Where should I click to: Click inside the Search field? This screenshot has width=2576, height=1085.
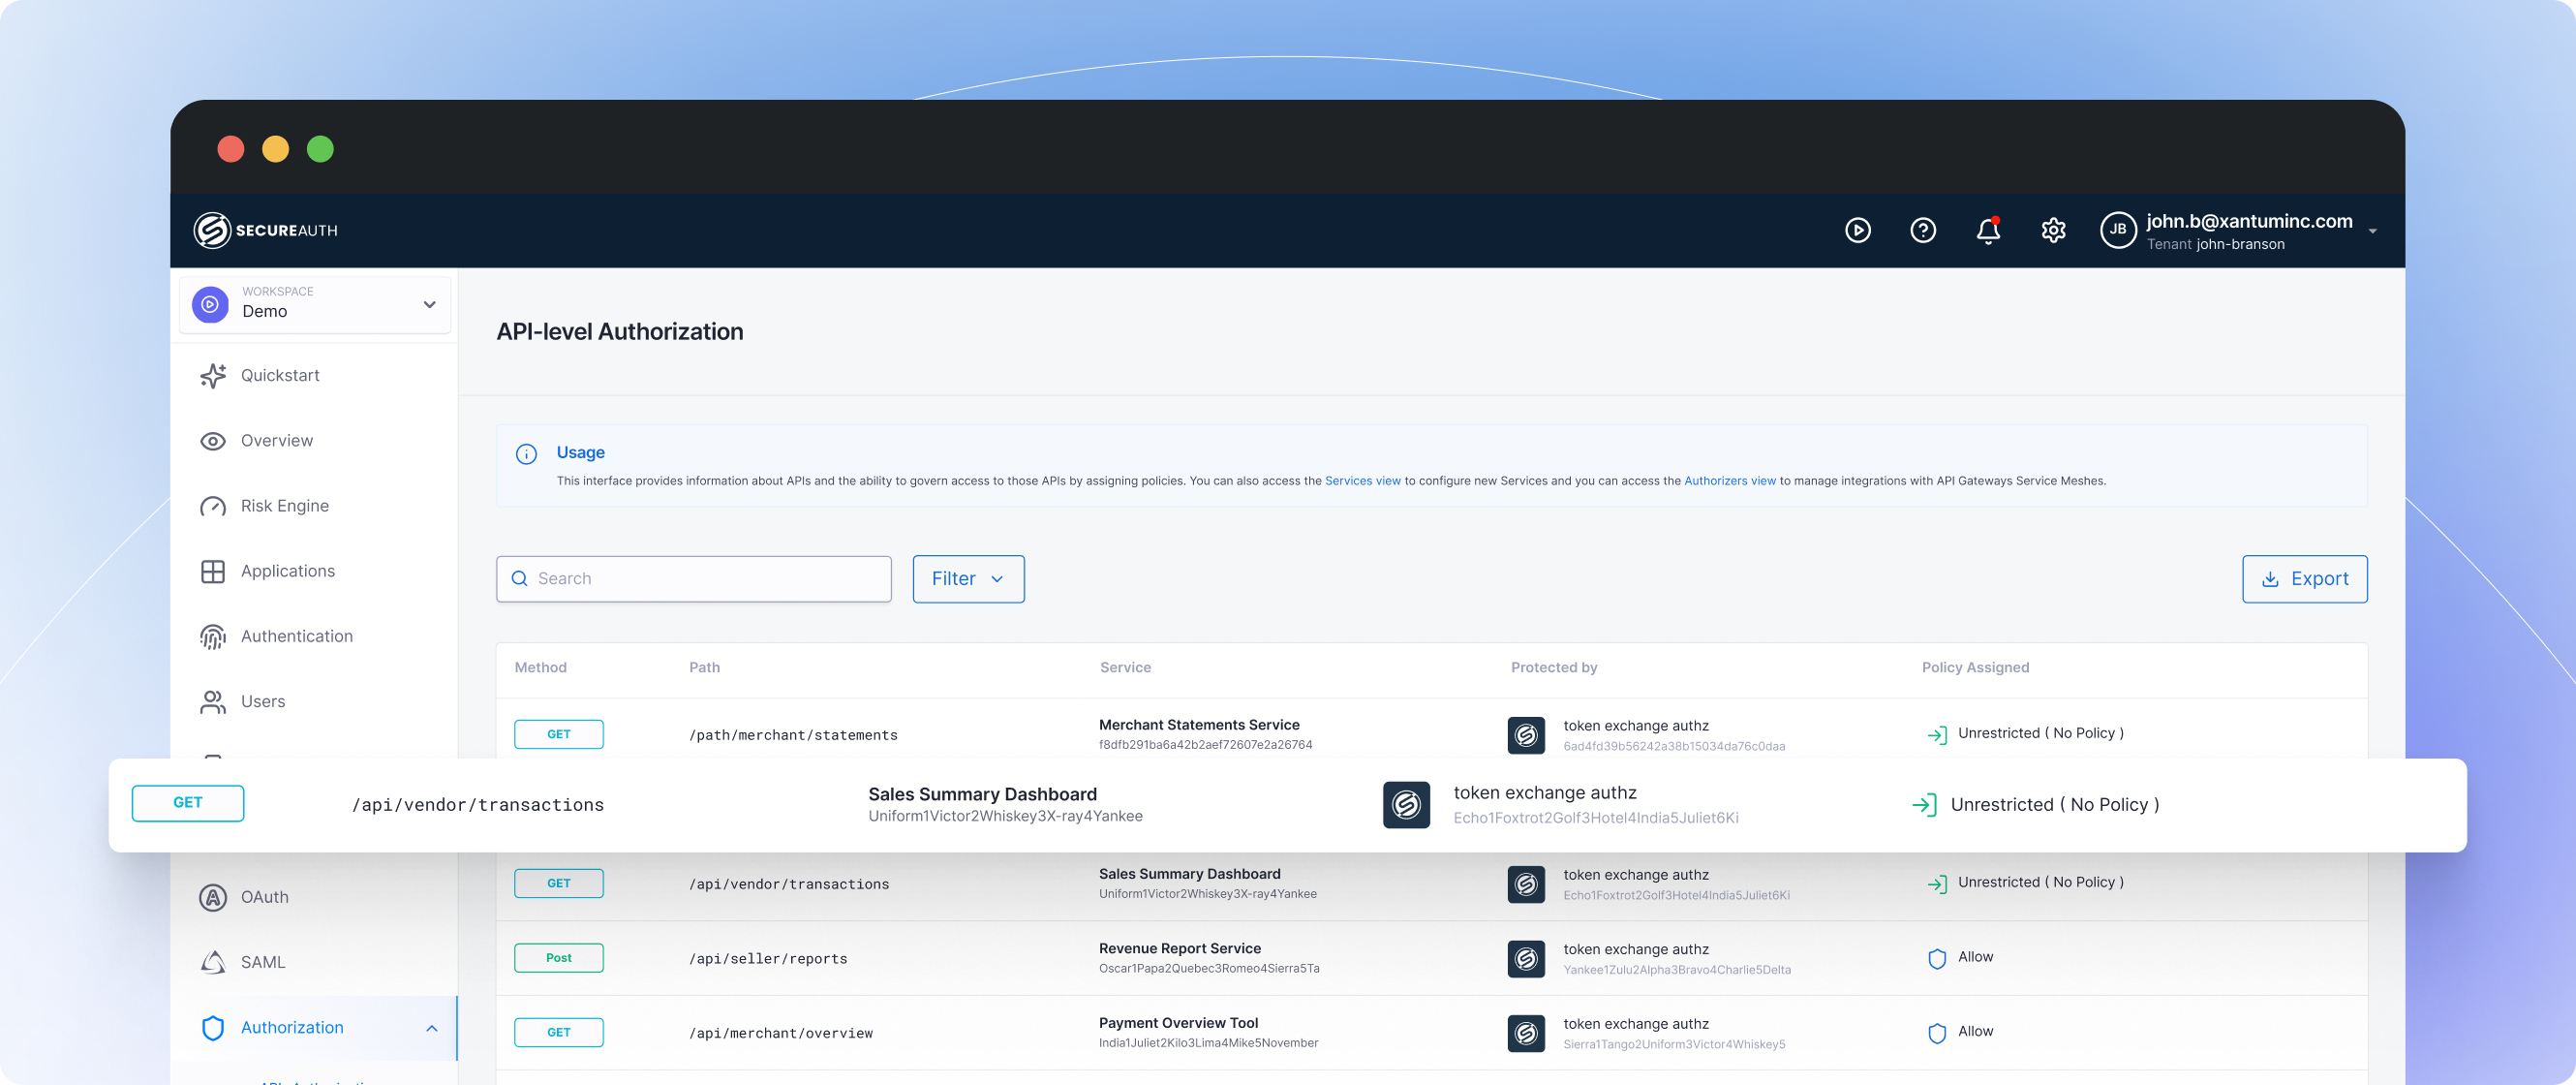[x=692, y=578]
